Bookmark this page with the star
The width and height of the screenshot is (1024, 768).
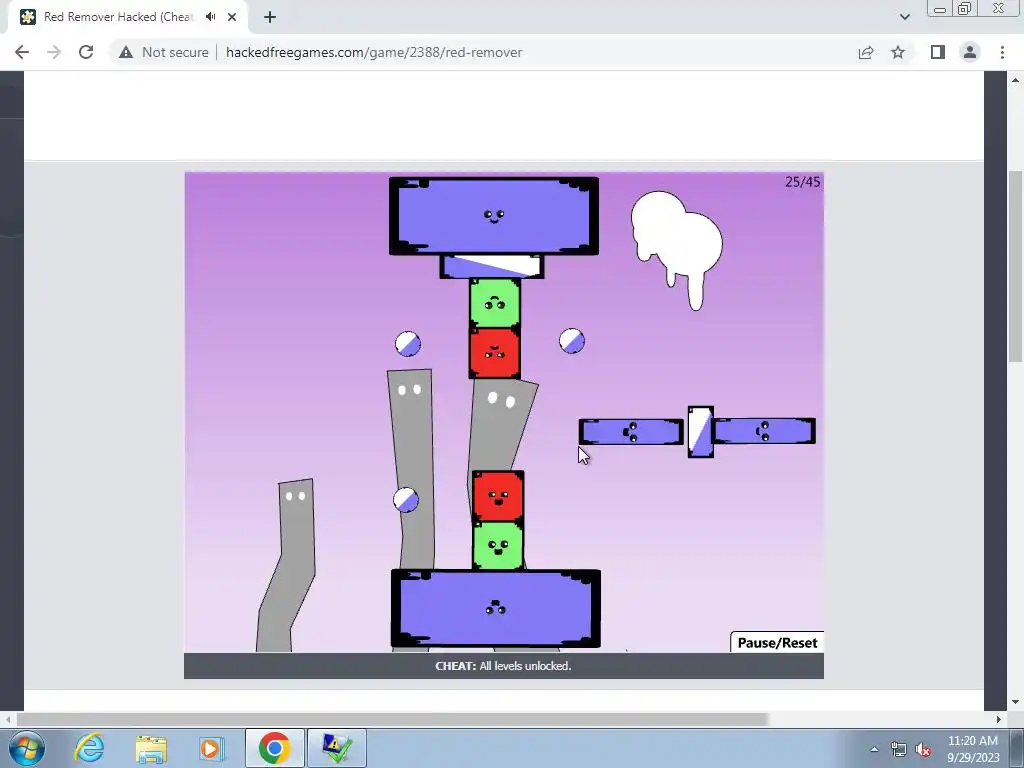point(898,52)
